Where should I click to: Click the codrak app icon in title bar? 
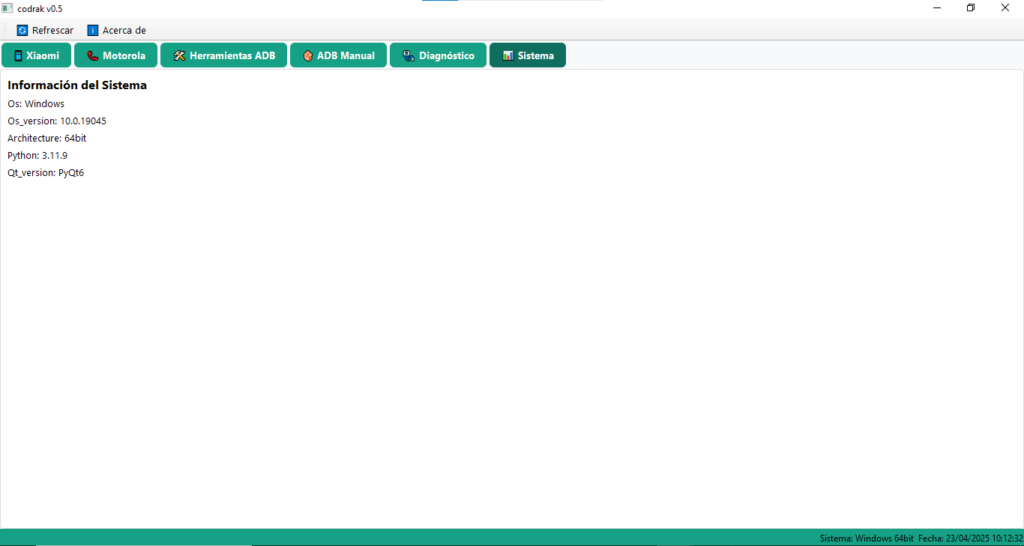(8, 8)
